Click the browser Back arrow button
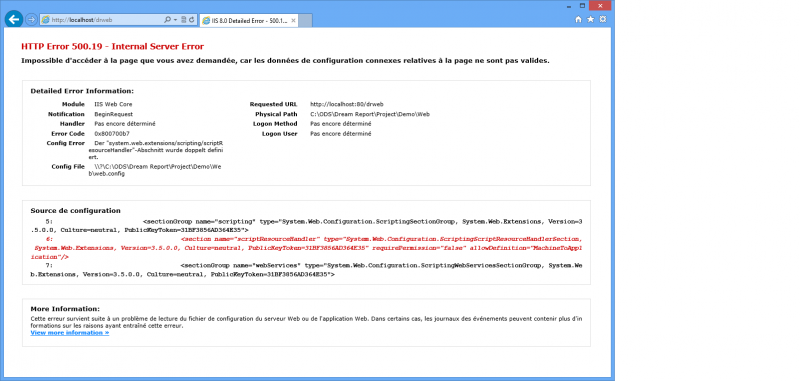This screenshot has height=381, width=800. 13,19
